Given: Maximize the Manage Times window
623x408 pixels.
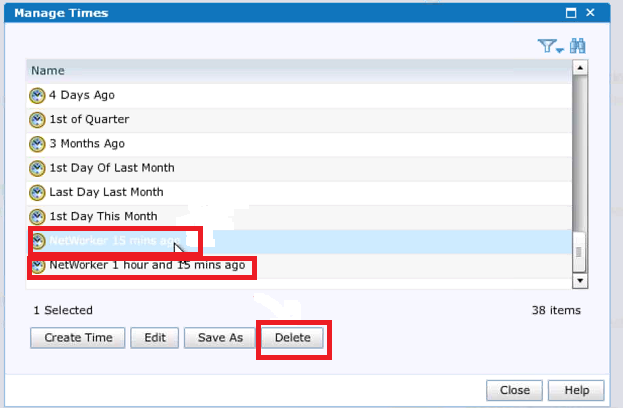Looking at the screenshot, I should 571,13.
